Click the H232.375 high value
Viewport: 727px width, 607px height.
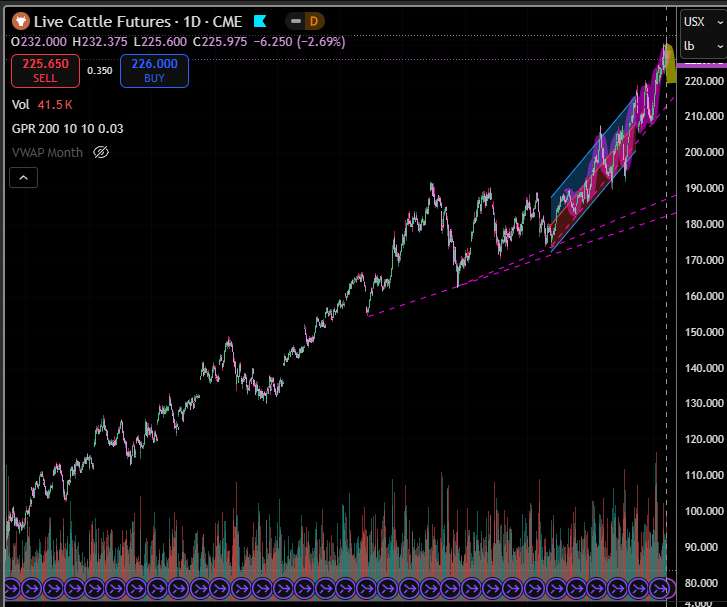pyautogui.click(x=100, y=42)
